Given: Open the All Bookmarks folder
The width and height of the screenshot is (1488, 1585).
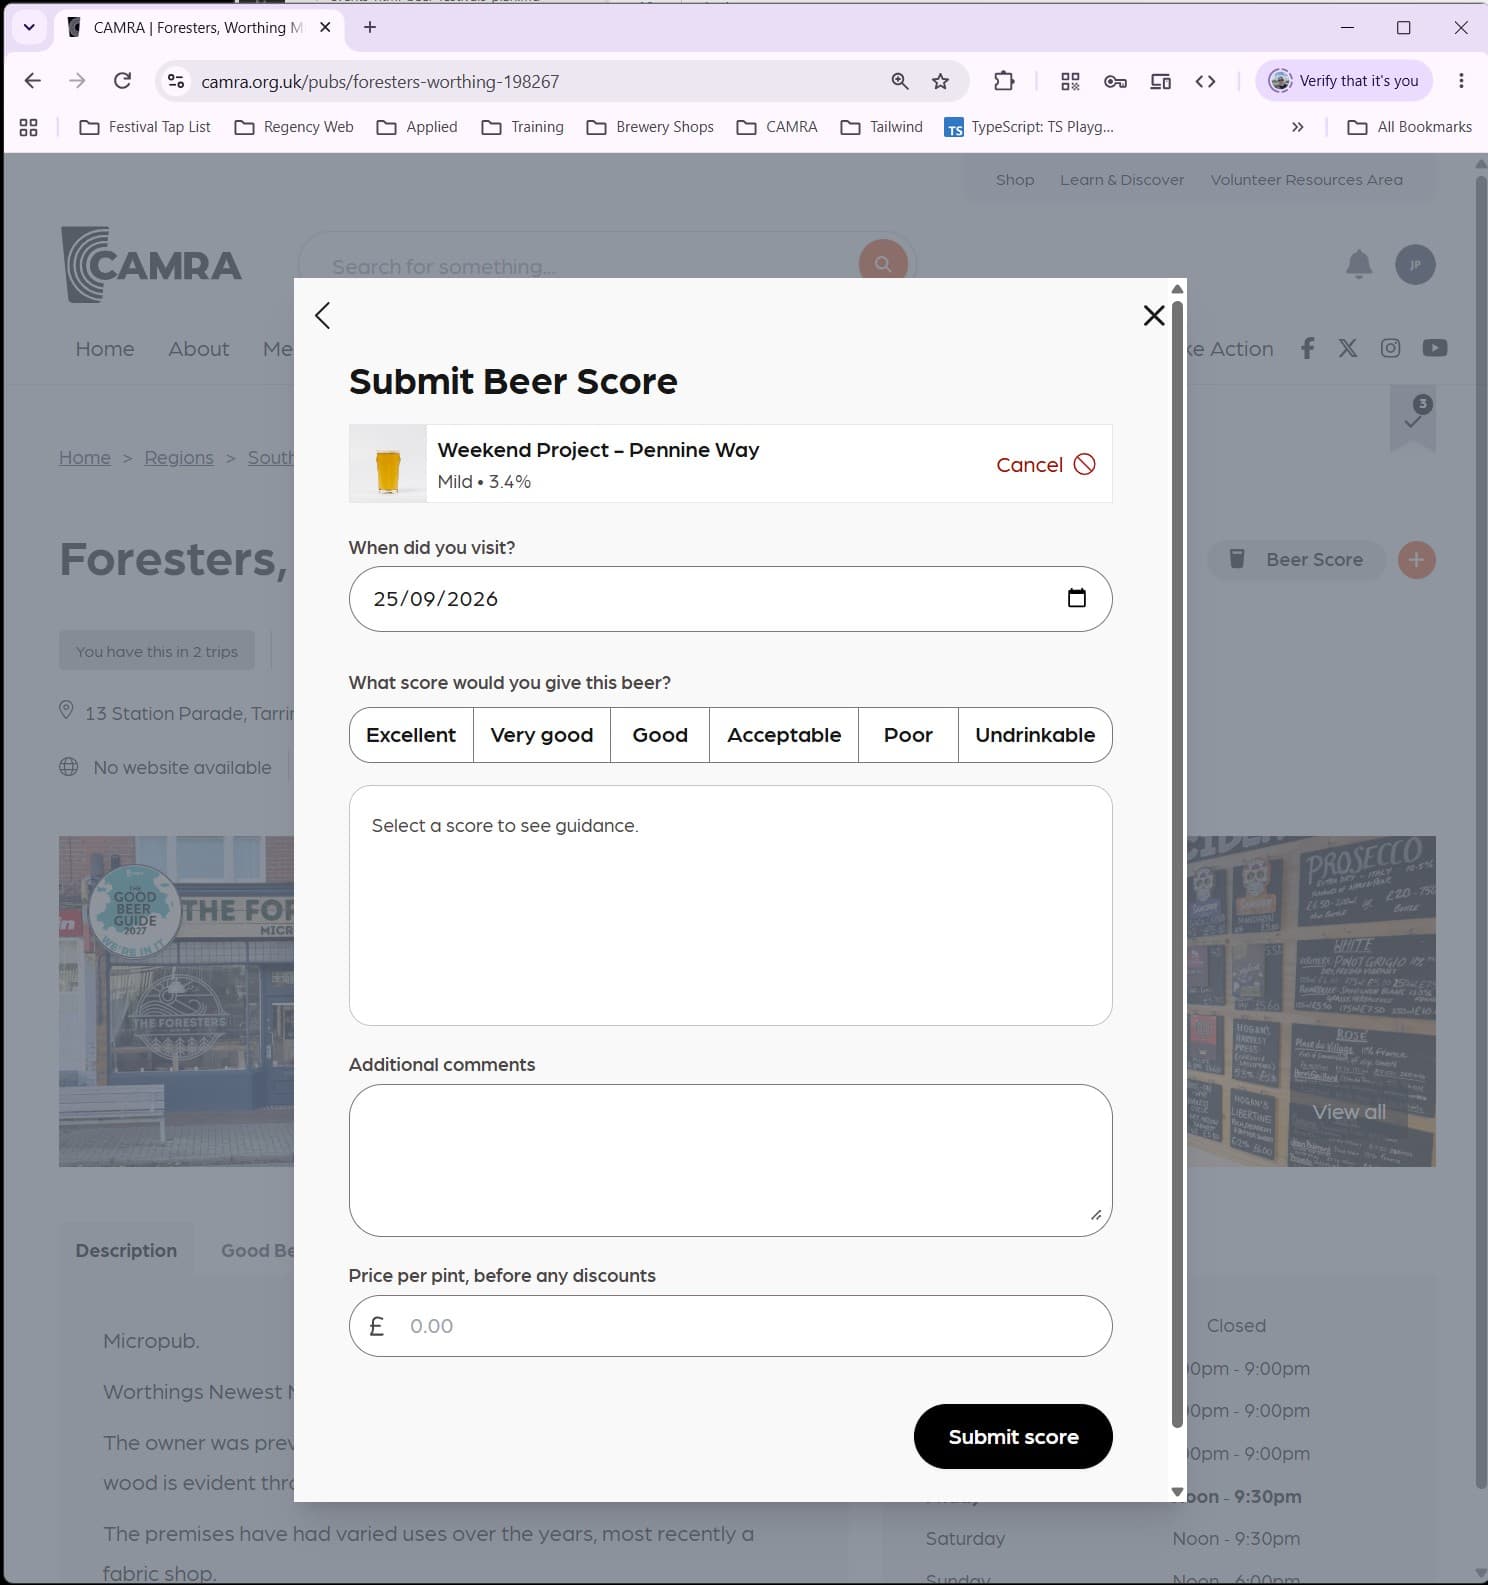Looking at the screenshot, I should coord(1410,127).
